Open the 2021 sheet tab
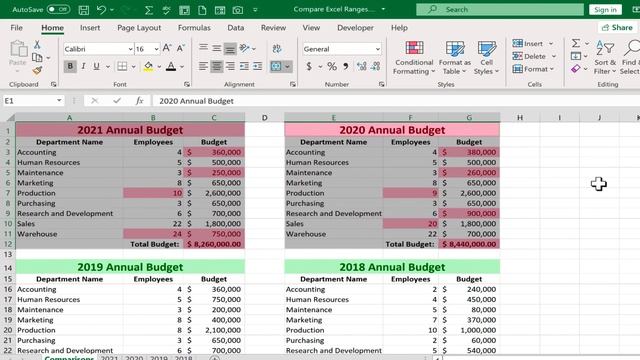Viewport: 640px width, 360px height. coord(109,358)
